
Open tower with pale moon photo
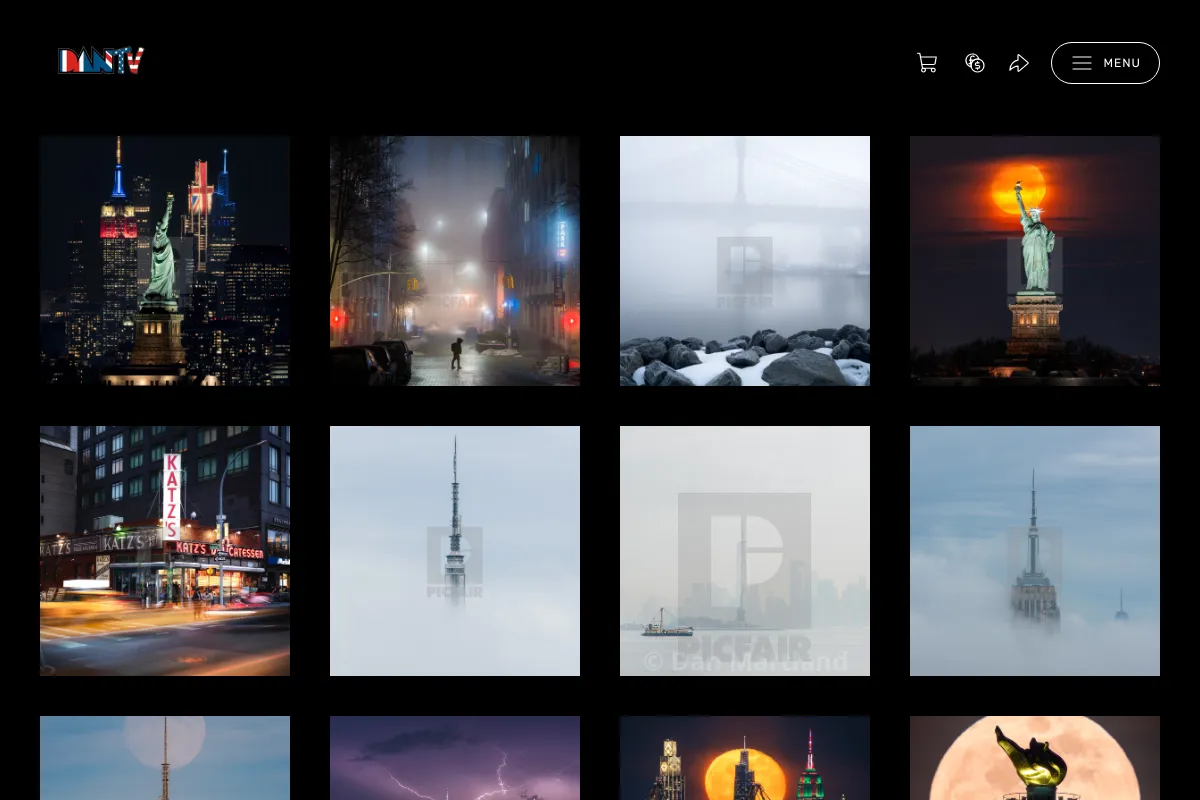point(165,758)
